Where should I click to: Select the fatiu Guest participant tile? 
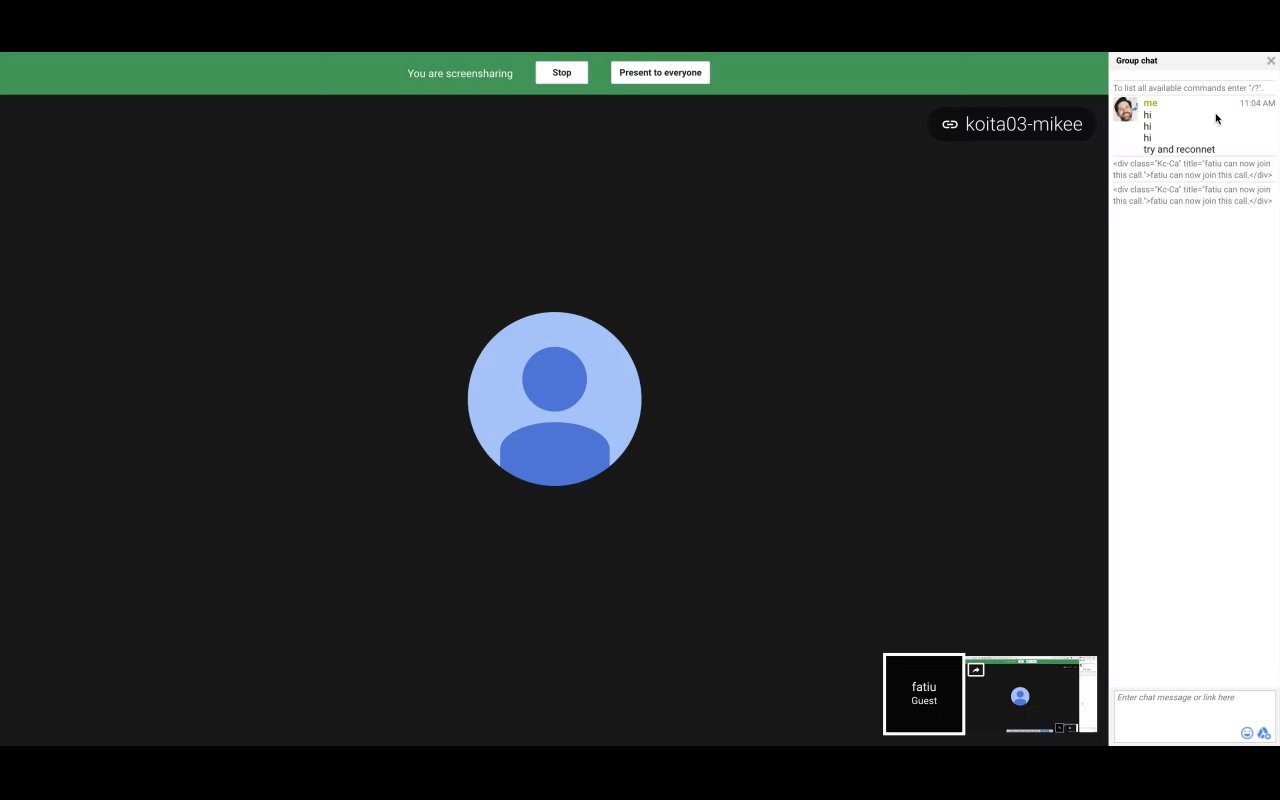click(x=924, y=694)
